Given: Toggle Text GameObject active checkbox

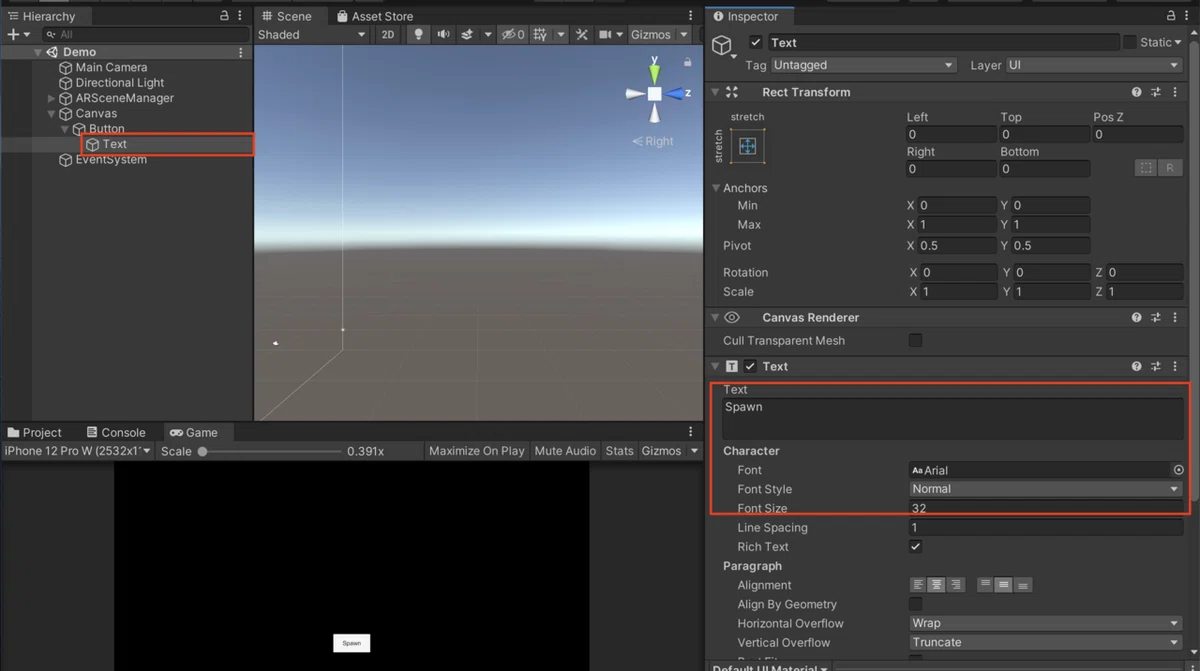Looking at the screenshot, I should point(755,42).
